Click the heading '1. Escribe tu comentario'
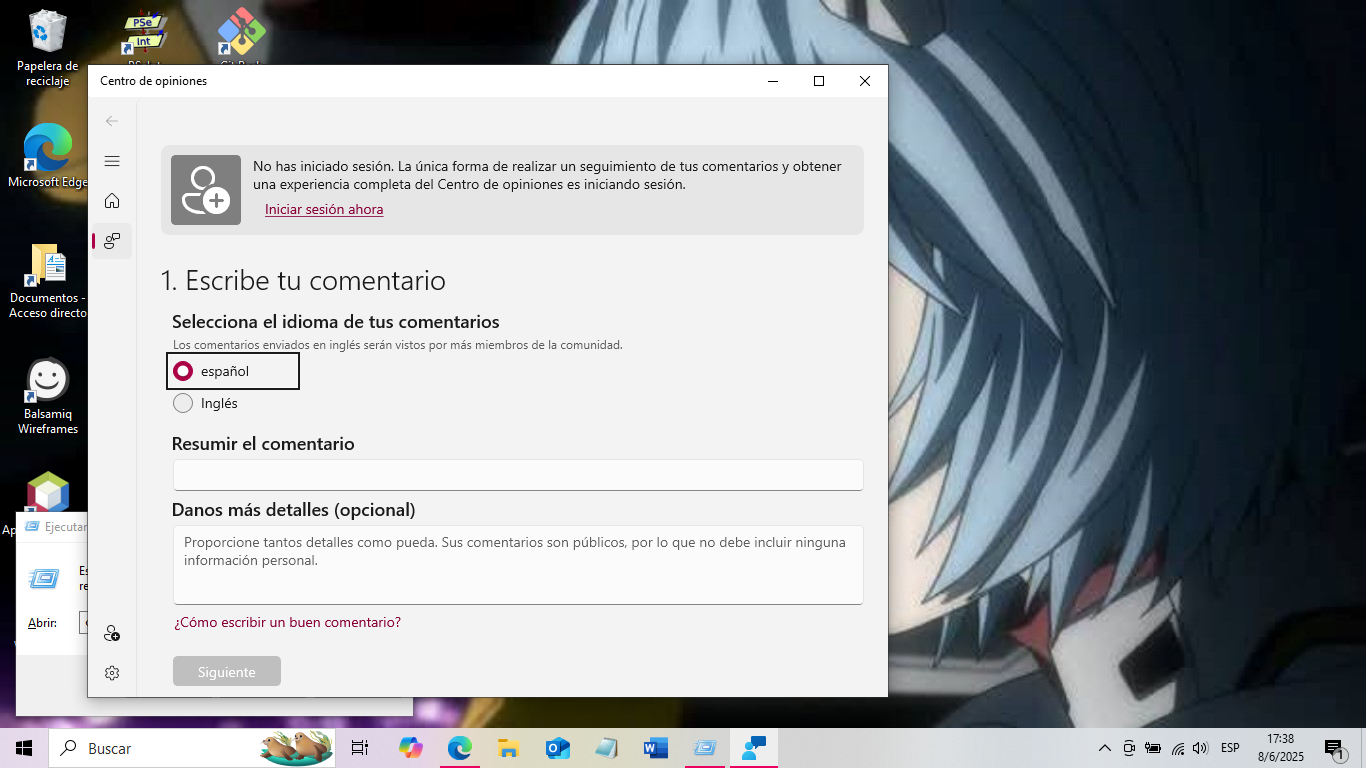The width and height of the screenshot is (1366, 768). tap(303, 280)
